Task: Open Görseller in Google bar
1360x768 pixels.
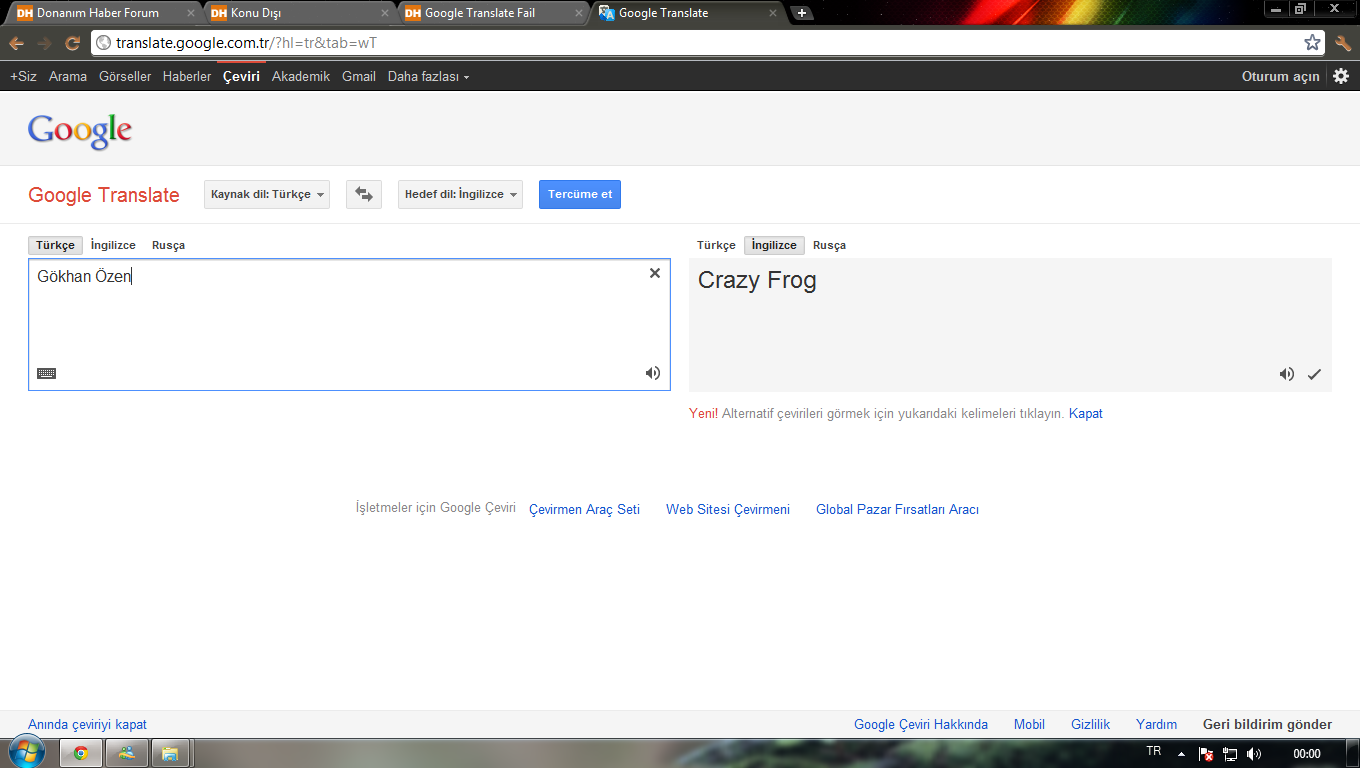Action: (125, 76)
